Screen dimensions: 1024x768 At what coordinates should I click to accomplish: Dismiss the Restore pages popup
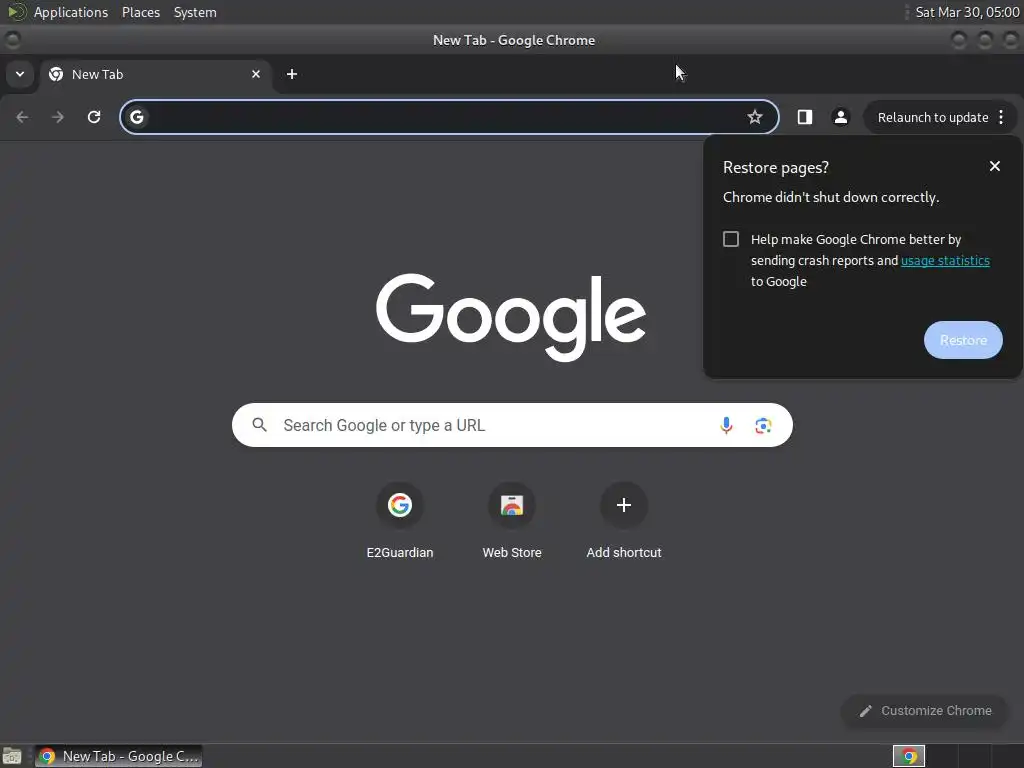coord(995,167)
